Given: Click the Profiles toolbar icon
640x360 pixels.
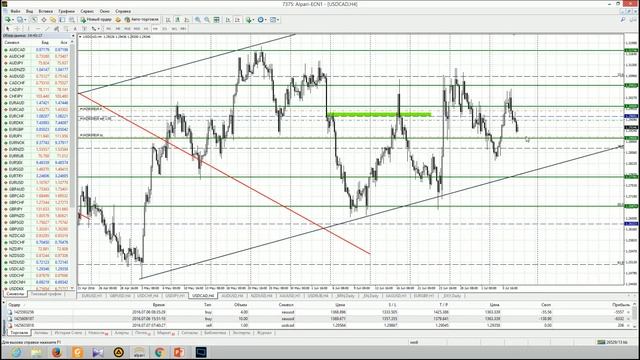Looking at the screenshot, I should pyautogui.click(x=19, y=20).
